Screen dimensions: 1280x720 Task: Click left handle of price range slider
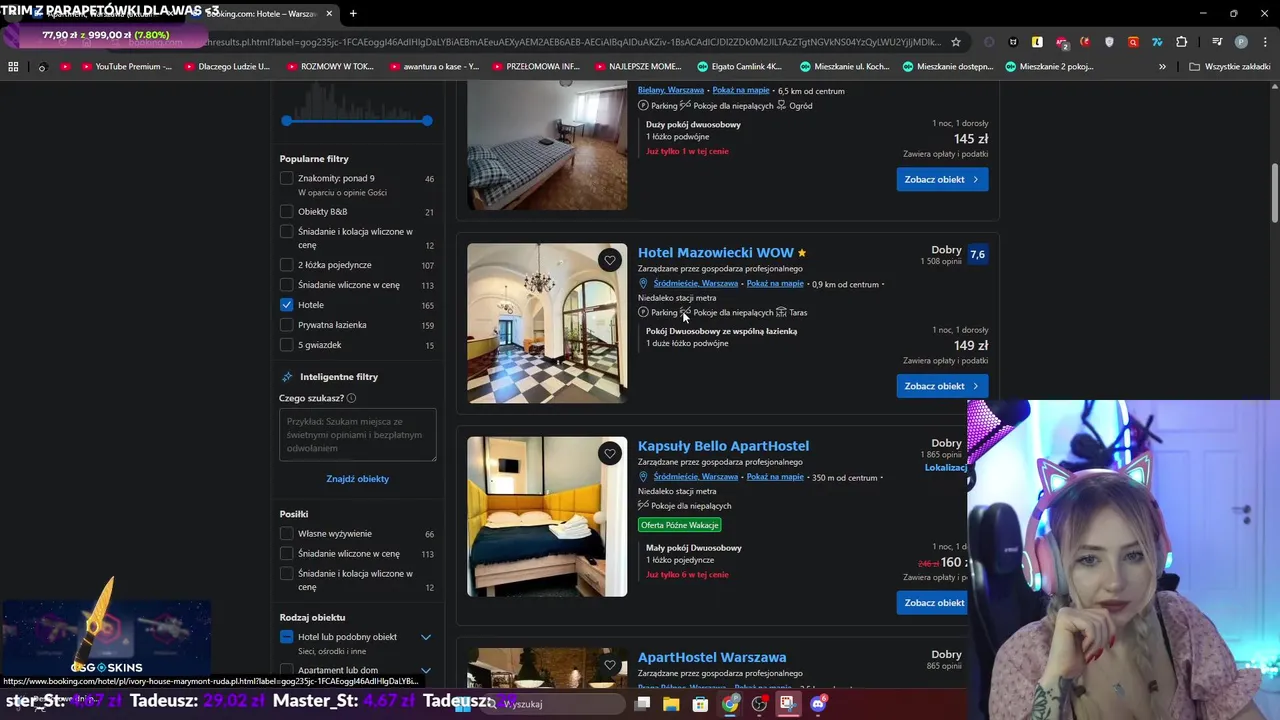point(287,121)
